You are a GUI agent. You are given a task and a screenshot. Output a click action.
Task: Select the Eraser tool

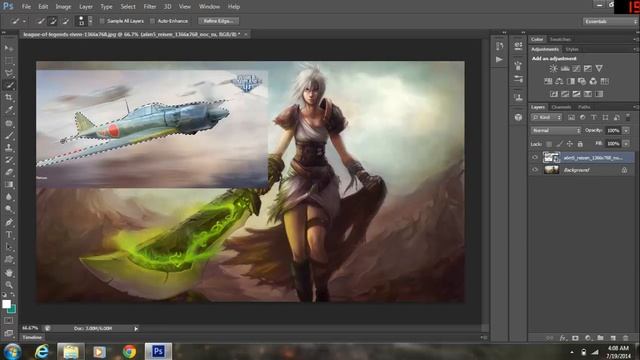coord(9,172)
